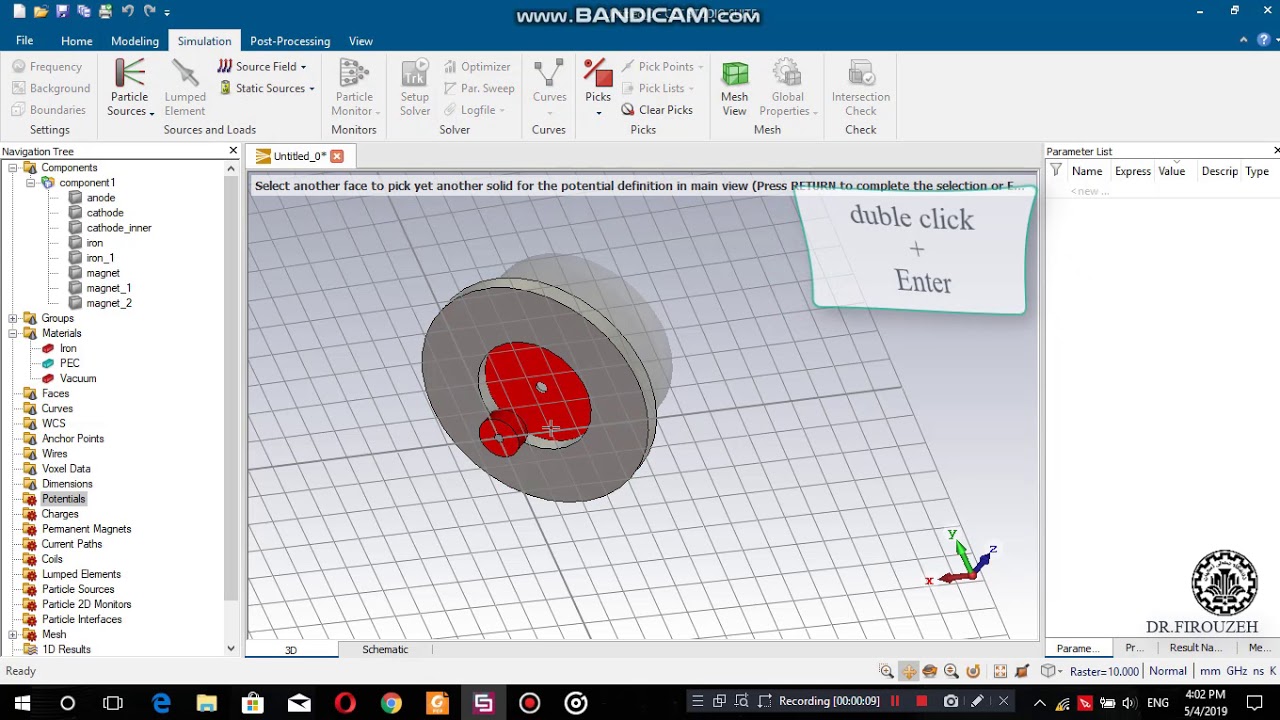Click the Undo arrow icon
This screenshot has width=1280, height=720.
[x=127, y=11]
